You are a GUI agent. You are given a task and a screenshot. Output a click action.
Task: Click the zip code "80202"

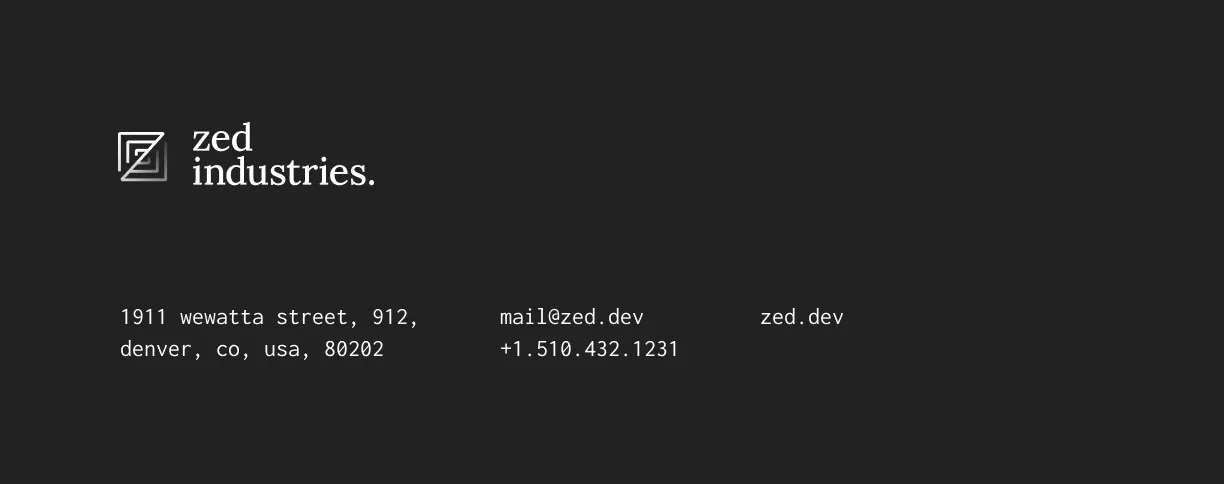(354, 349)
